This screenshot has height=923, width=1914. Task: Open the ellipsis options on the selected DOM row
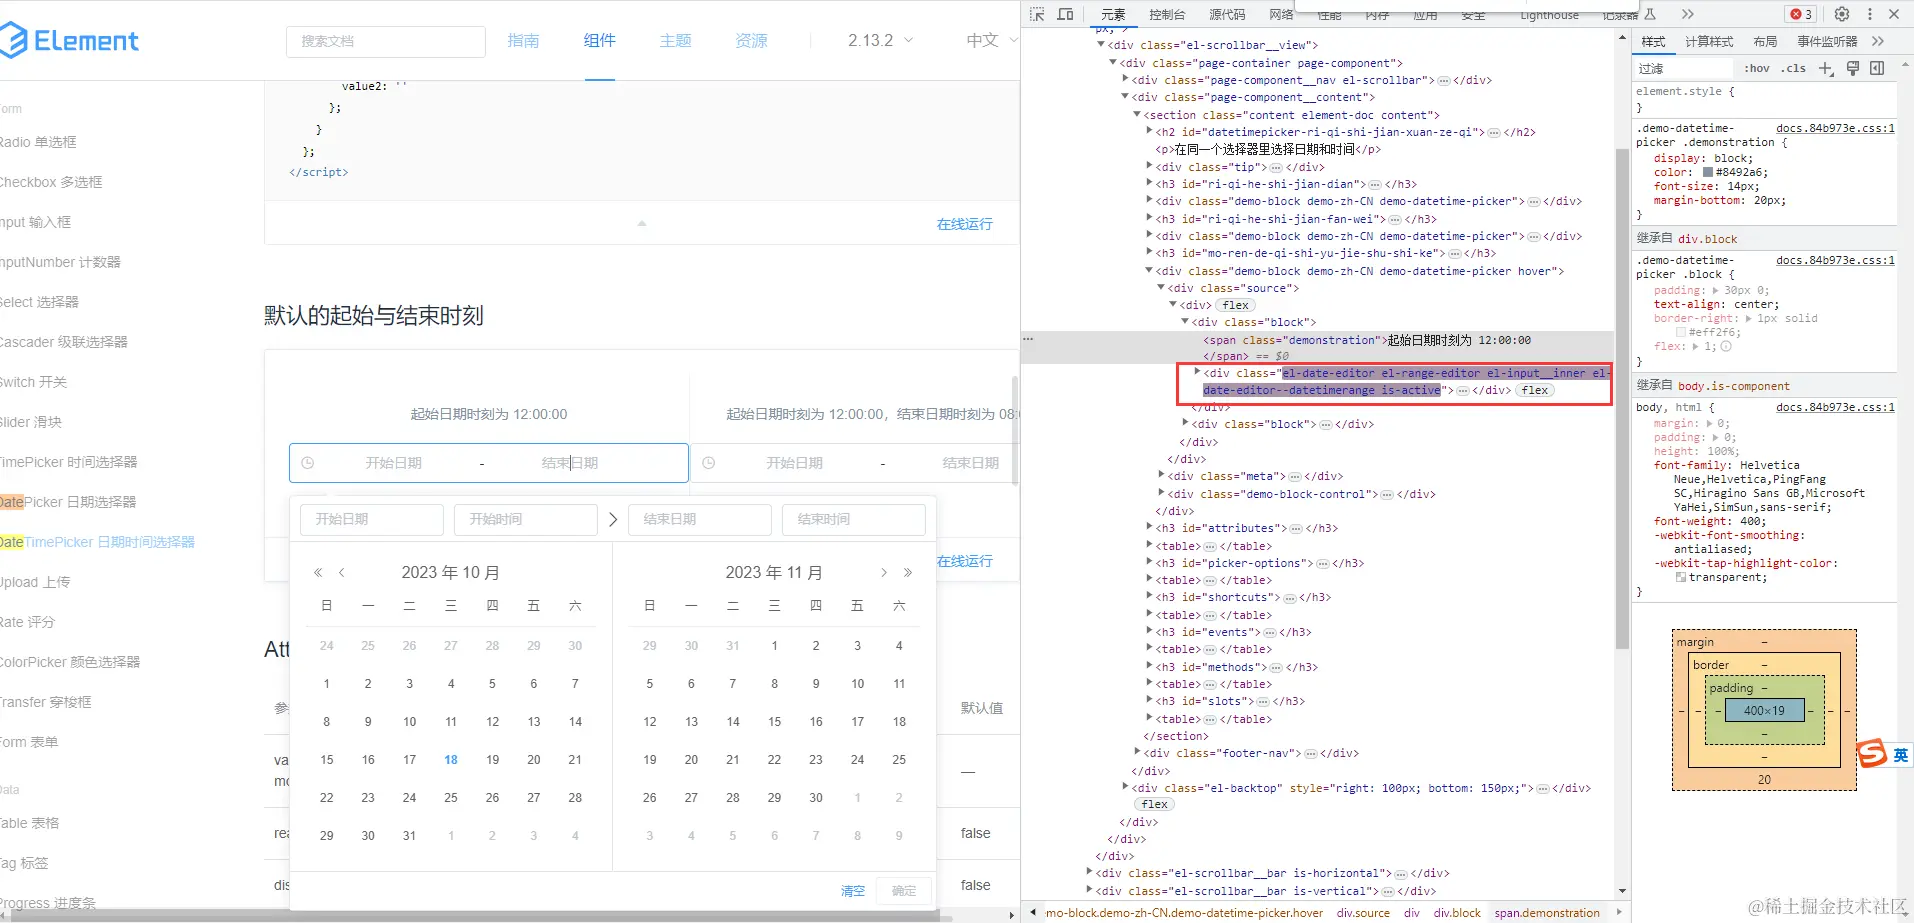coord(1028,340)
